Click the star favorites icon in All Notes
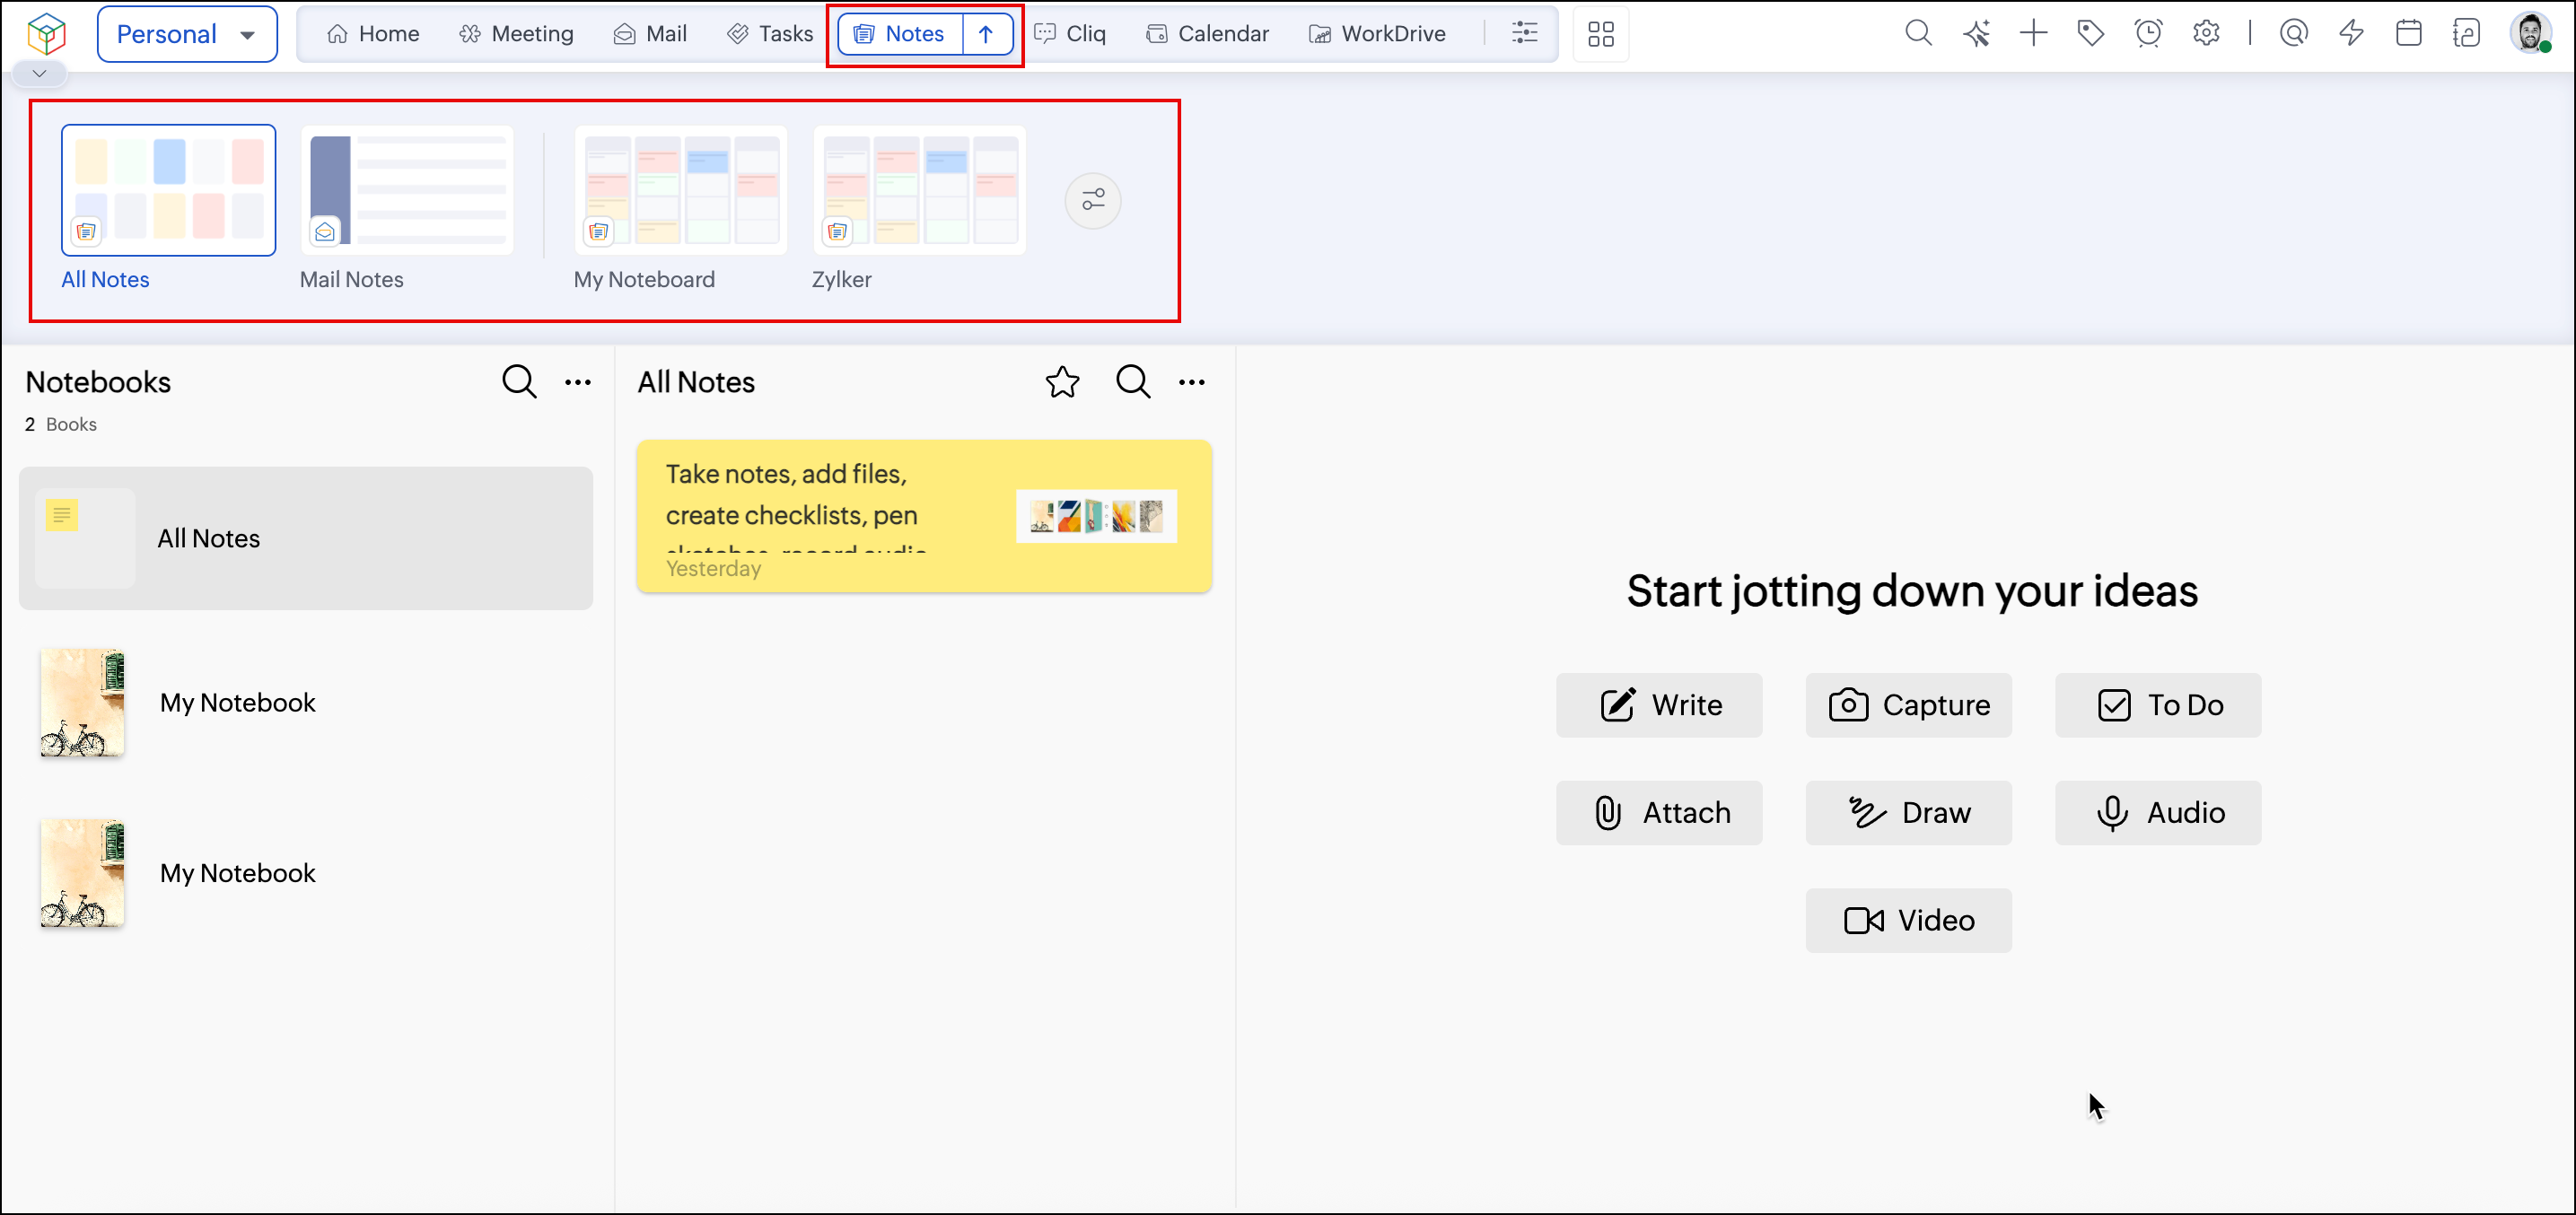 (x=1062, y=382)
